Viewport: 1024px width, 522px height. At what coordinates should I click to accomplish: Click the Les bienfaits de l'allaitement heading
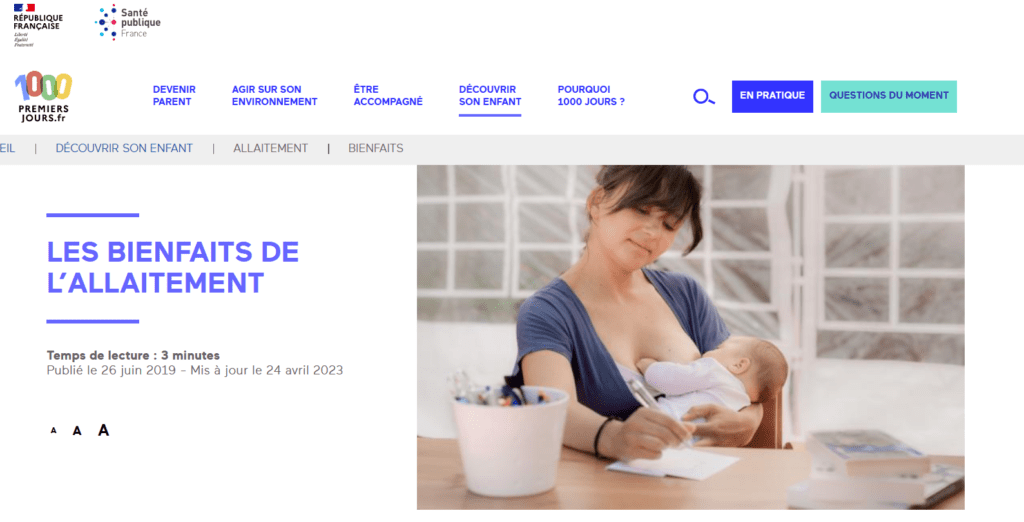click(x=172, y=267)
